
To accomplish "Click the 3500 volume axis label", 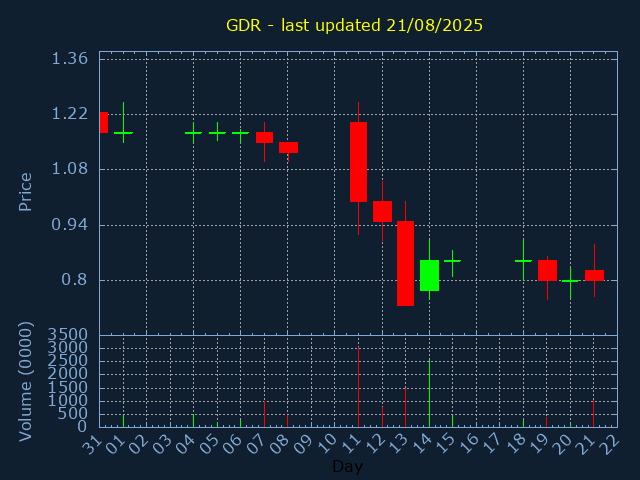I will (x=68, y=335).
